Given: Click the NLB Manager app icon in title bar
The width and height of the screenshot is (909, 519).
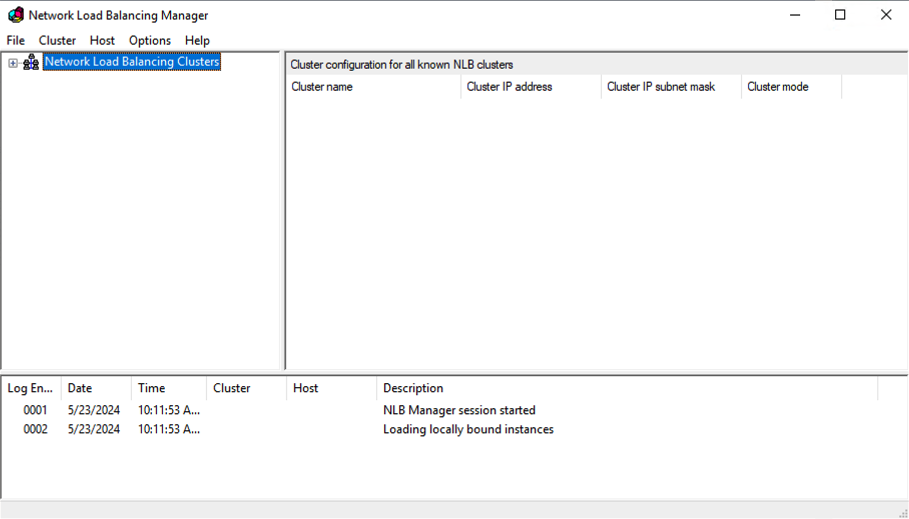Looking at the screenshot, I should (15, 15).
